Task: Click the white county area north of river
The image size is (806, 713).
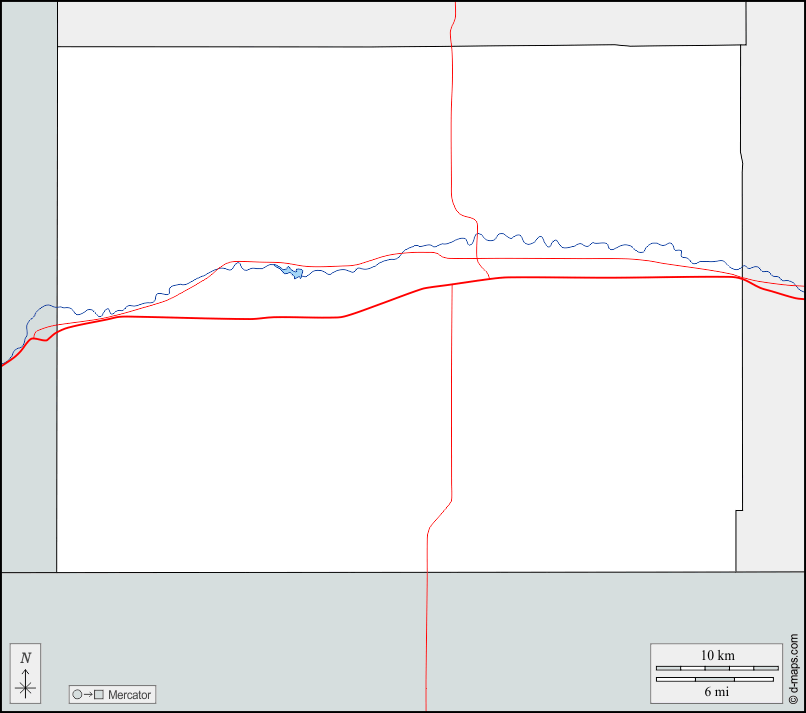Action: coord(250,150)
